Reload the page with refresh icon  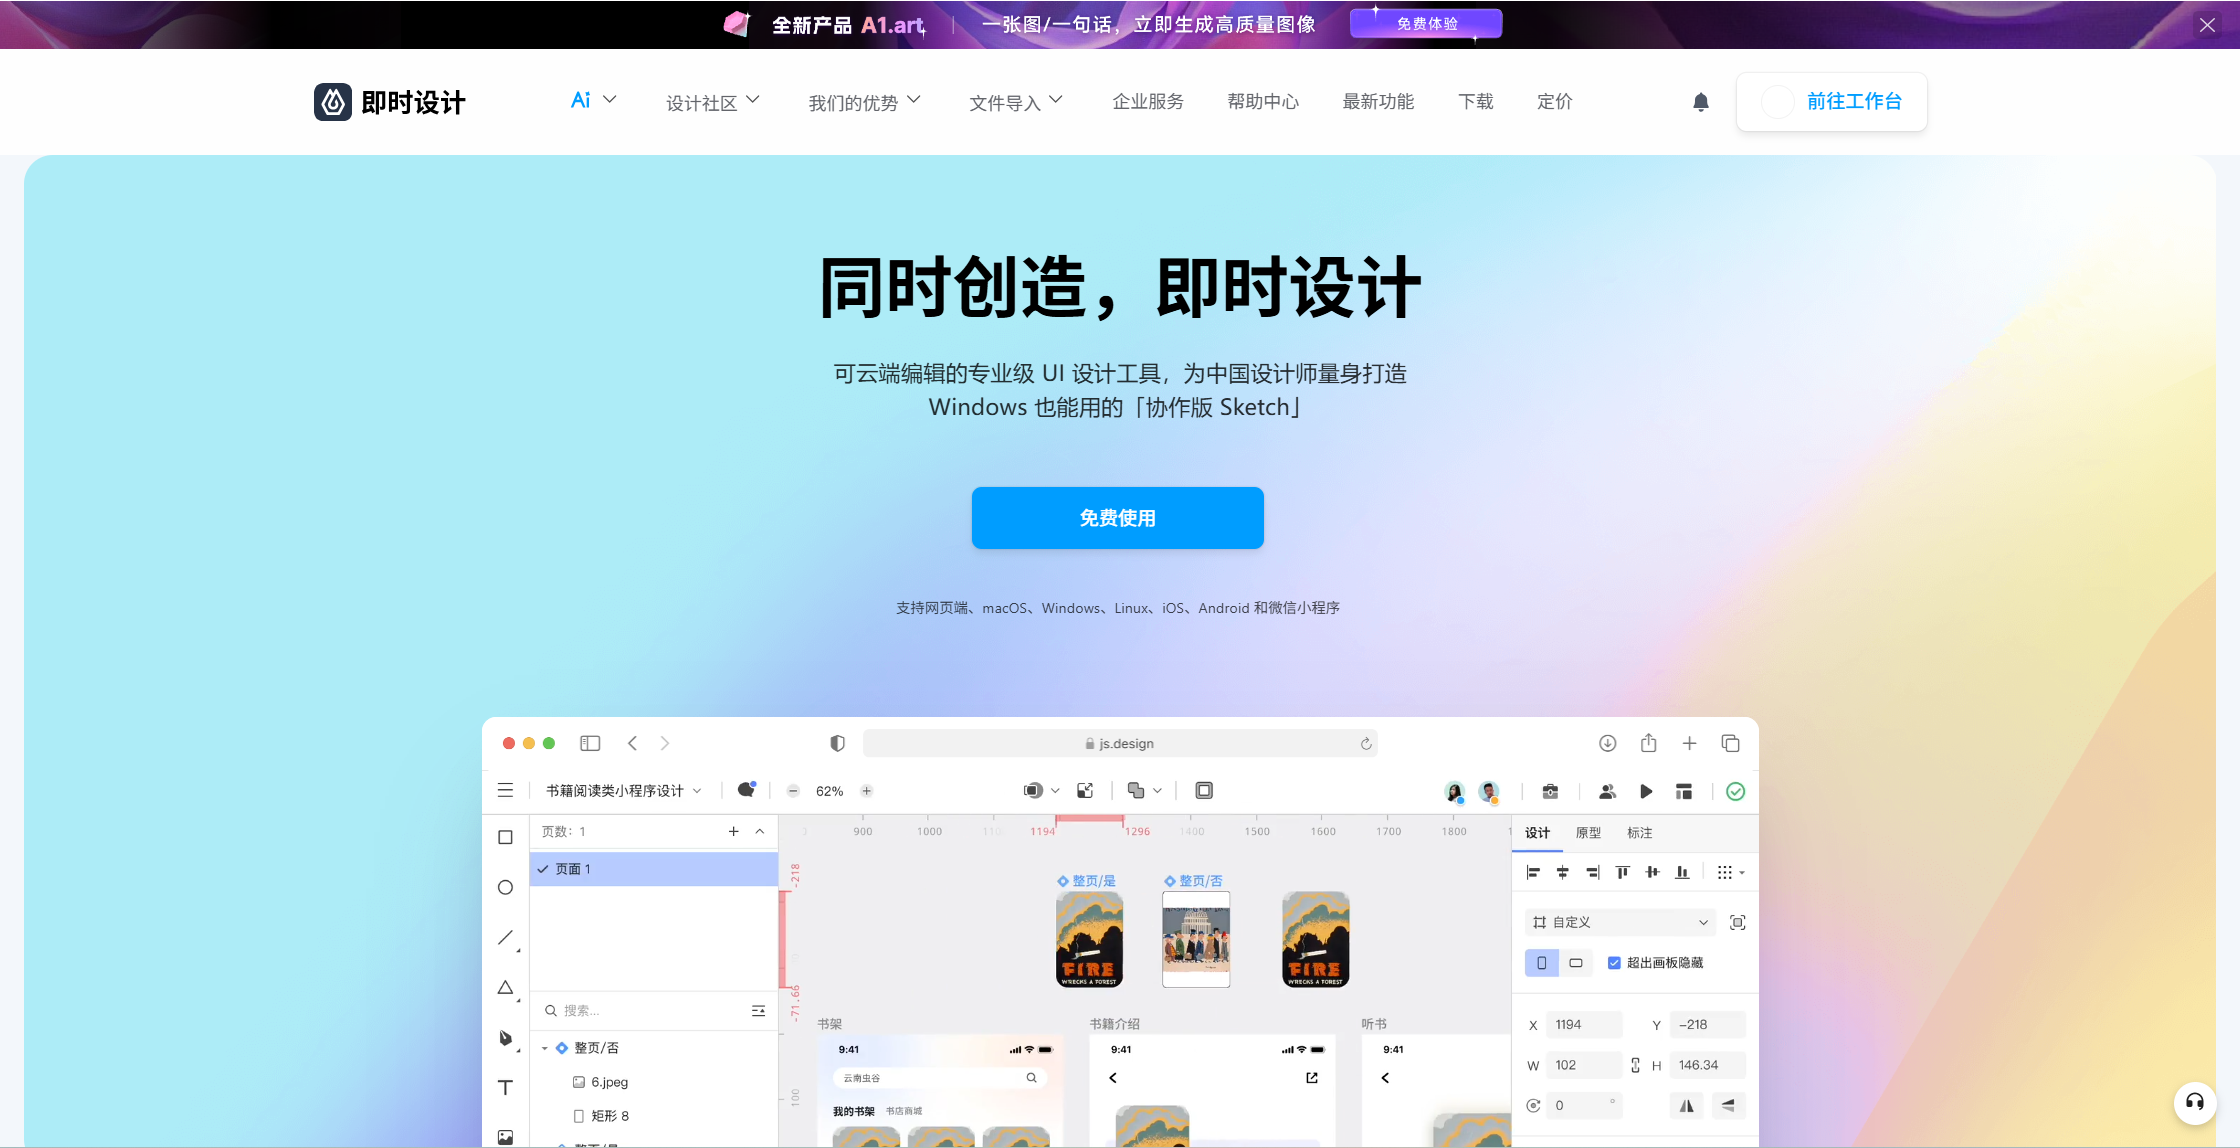click(x=1366, y=743)
